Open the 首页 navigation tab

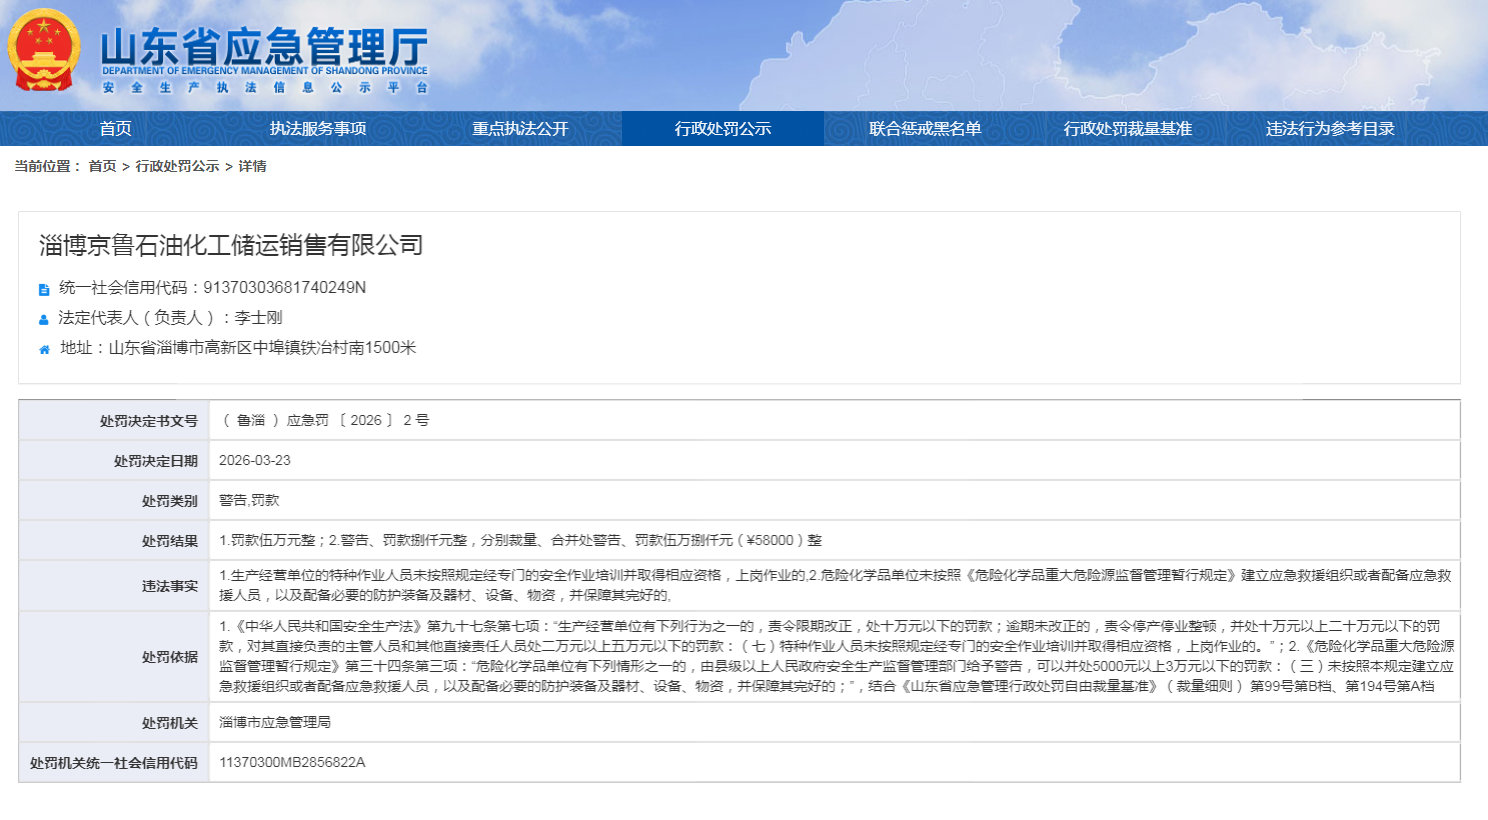click(115, 128)
